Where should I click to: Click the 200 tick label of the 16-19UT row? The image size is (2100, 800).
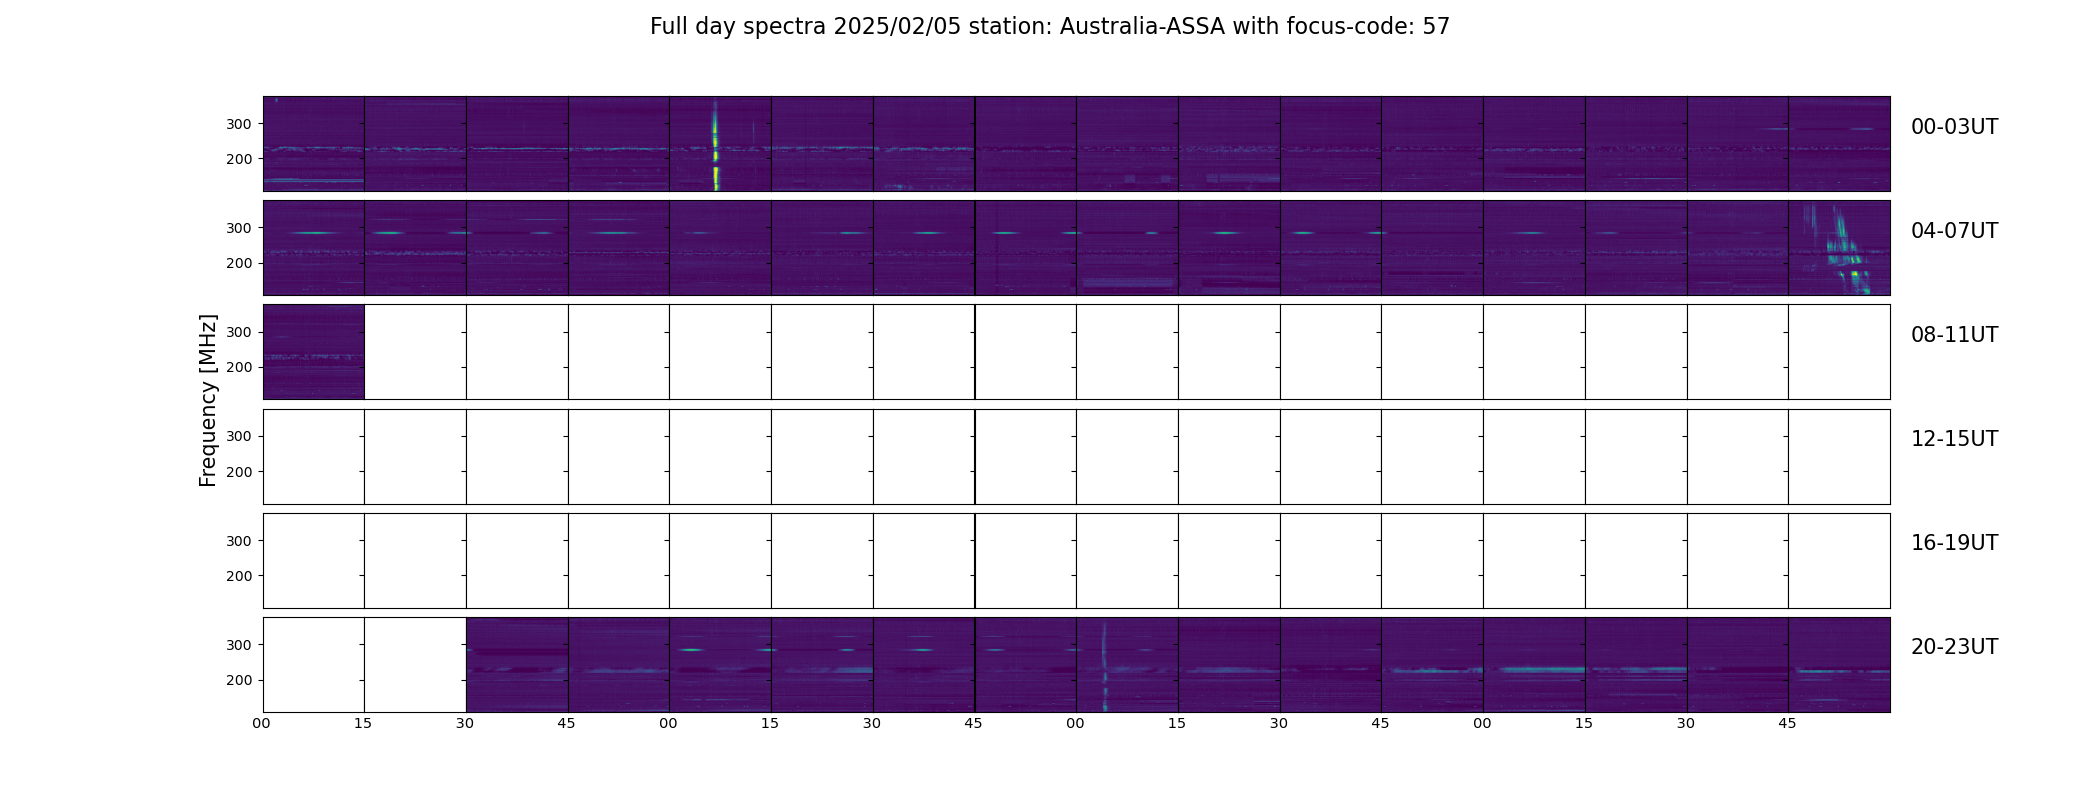pyautogui.click(x=239, y=576)
